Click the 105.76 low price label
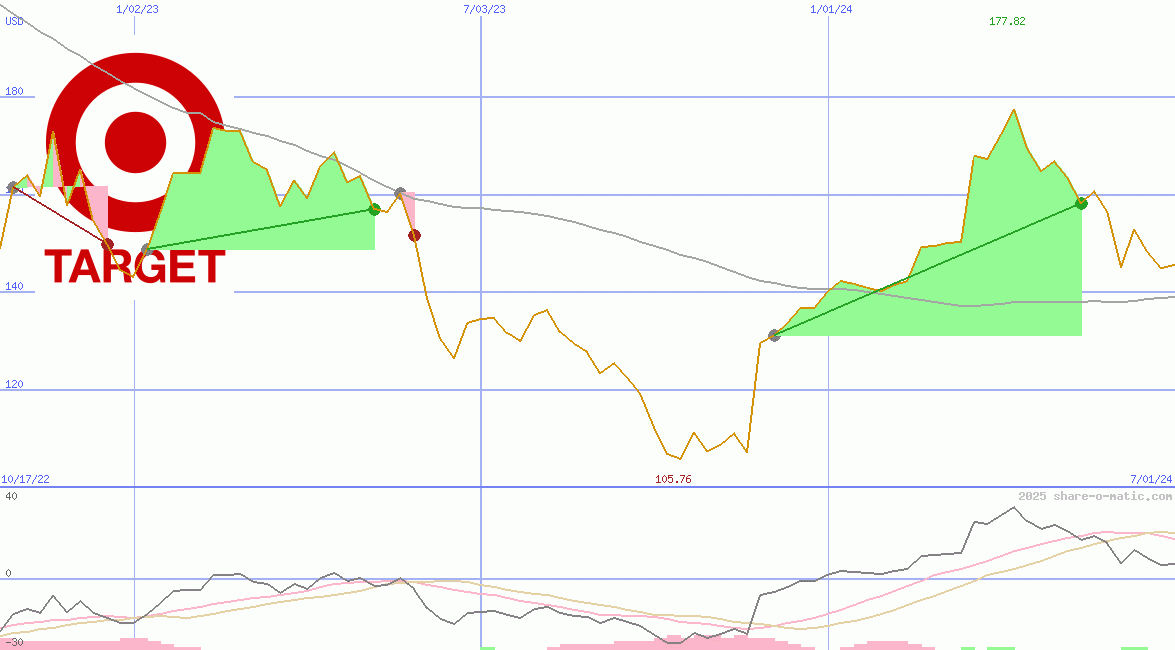The height and width of the screenshot is (650, 1175). point(673,479)
